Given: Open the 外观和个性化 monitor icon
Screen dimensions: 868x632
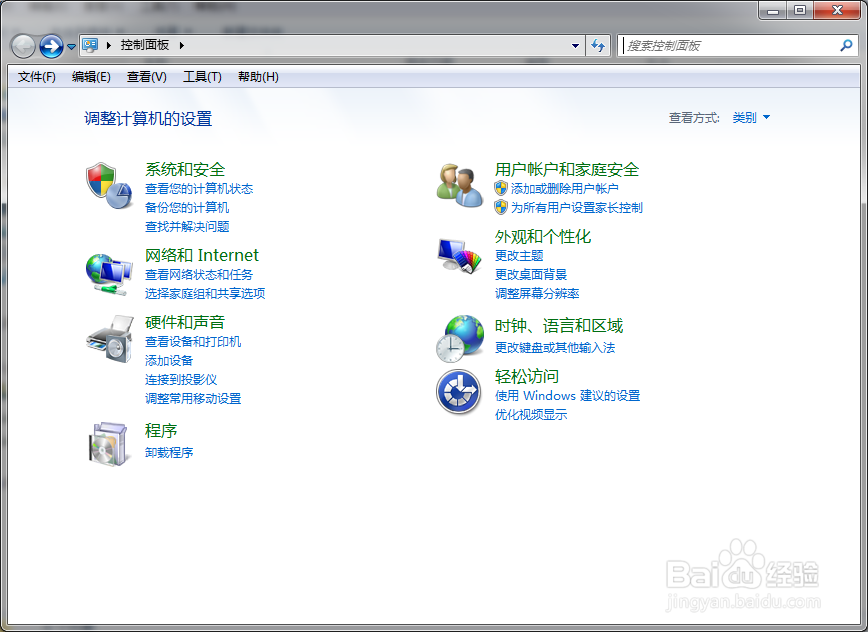Looking at the screenshot, I should click(459, 256).
